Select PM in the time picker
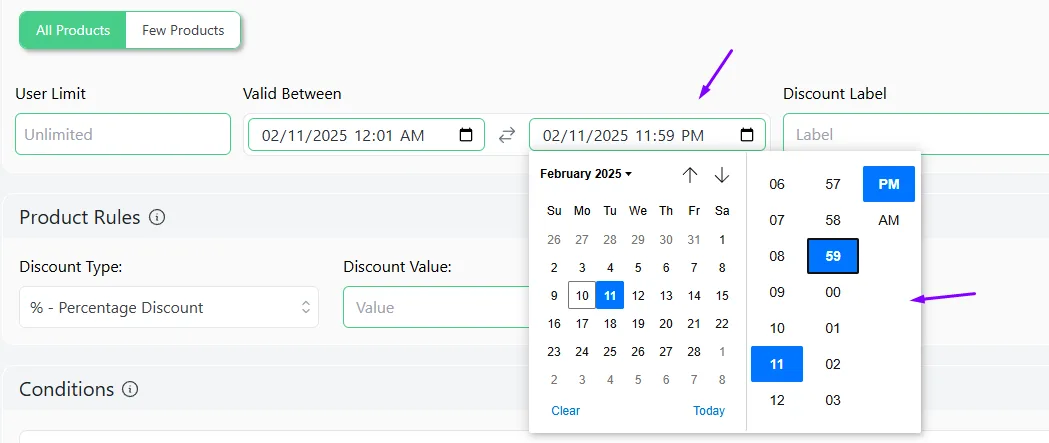 888,184
